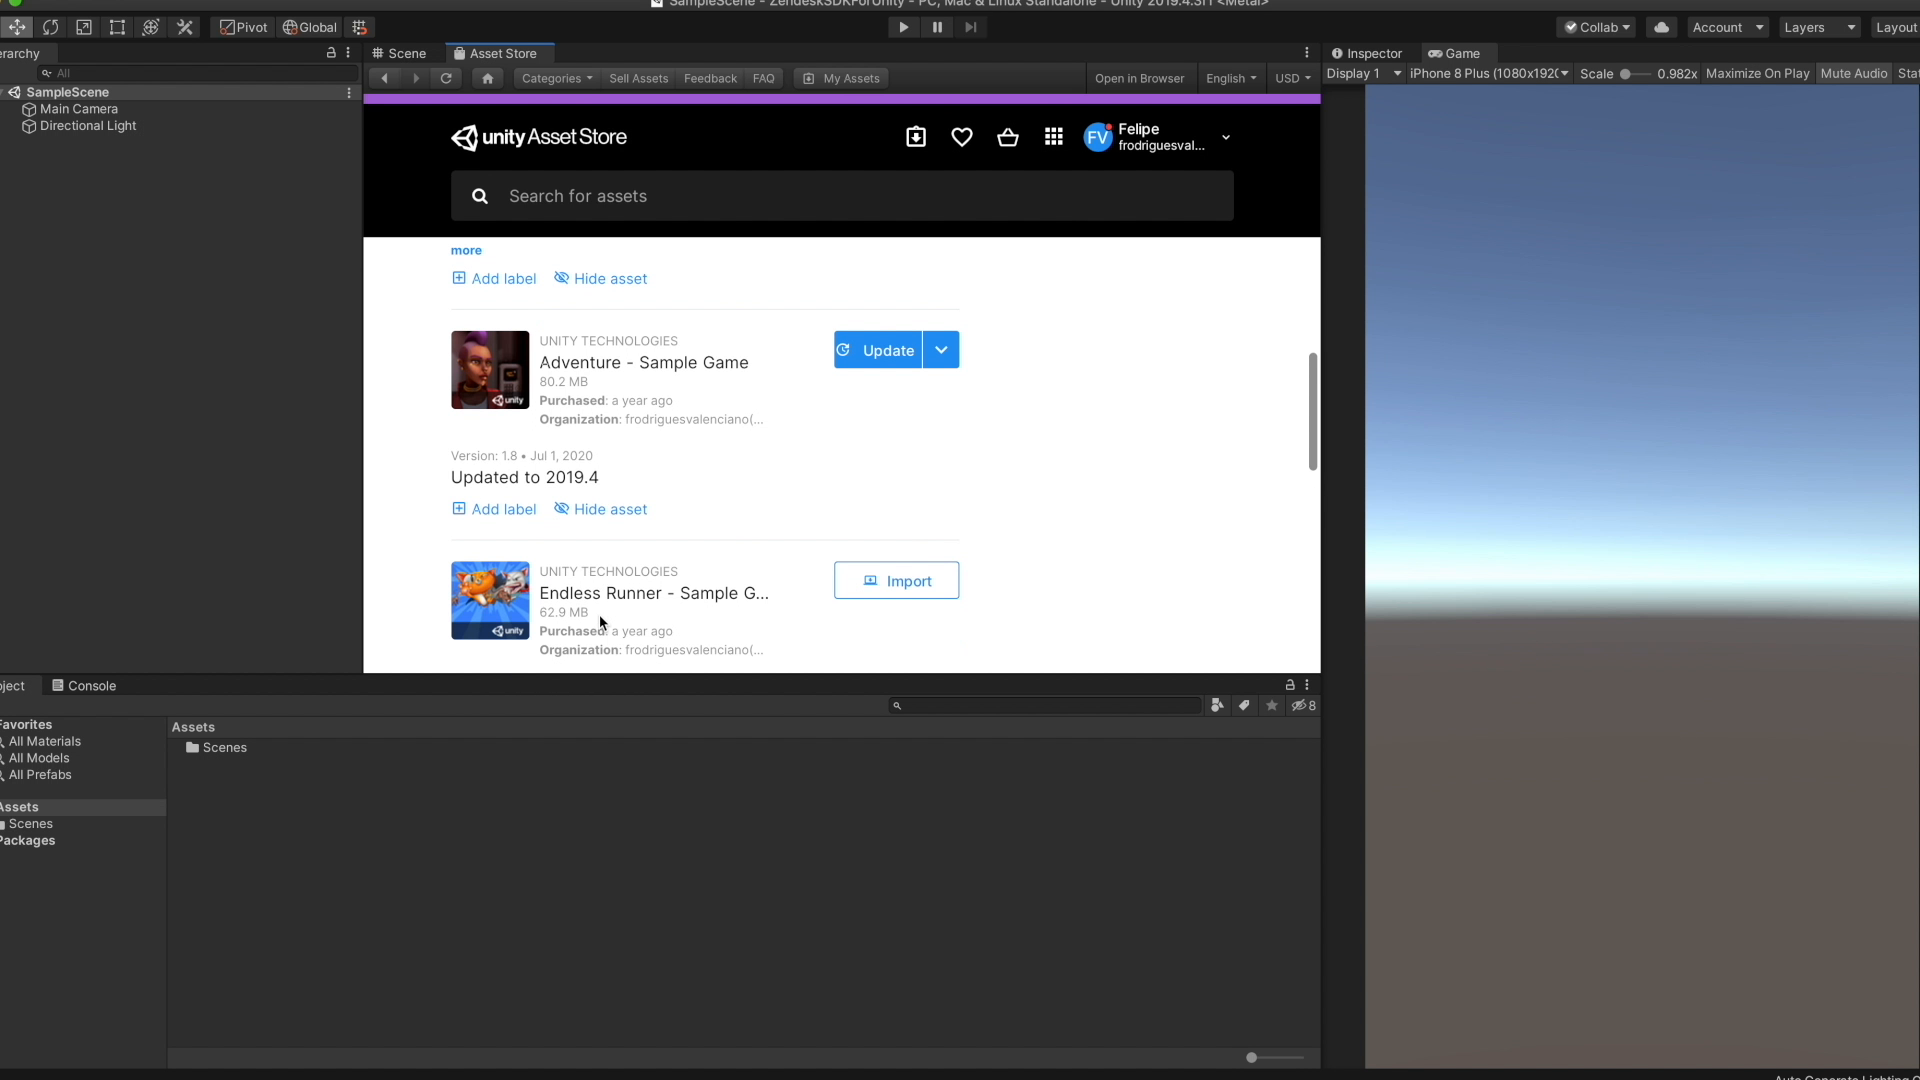Open Unity cloud services icon

point(1662,27)
